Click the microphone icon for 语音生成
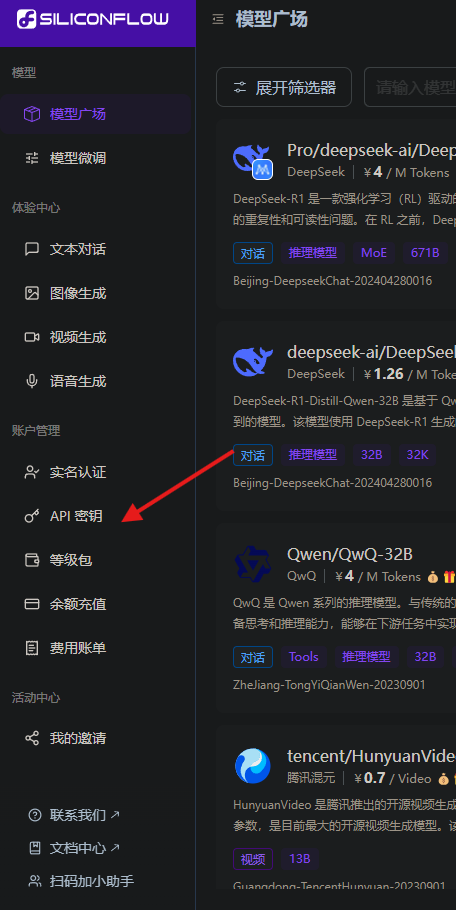The image size is (456, 910). pyautogui.click(x=32, y=381)
